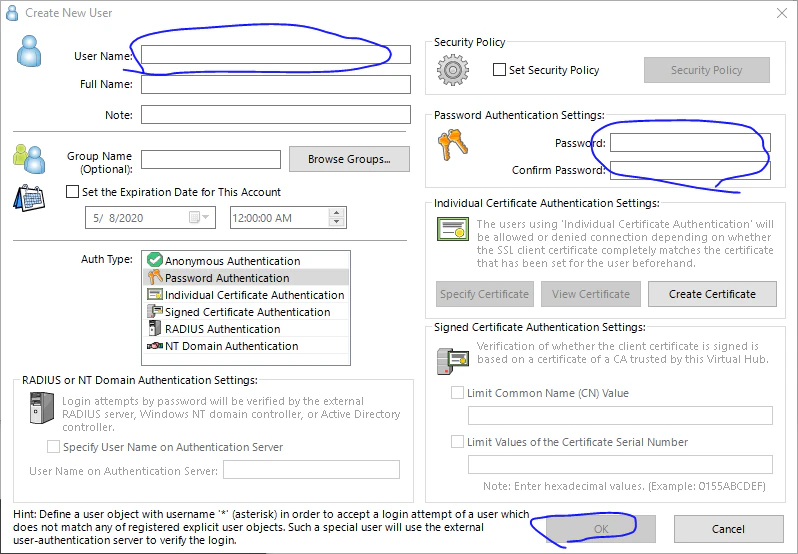Click the Browse Groups button
The height and width of the screenshot is (554, 798).
click(349, 159)
